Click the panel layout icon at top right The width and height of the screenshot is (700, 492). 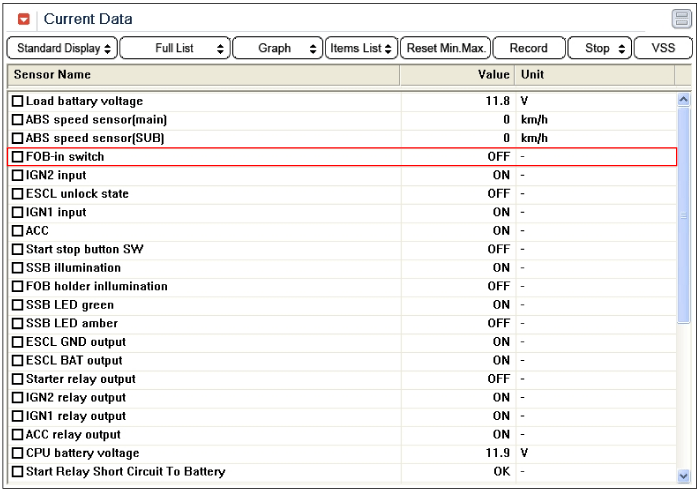coord(681,19)
